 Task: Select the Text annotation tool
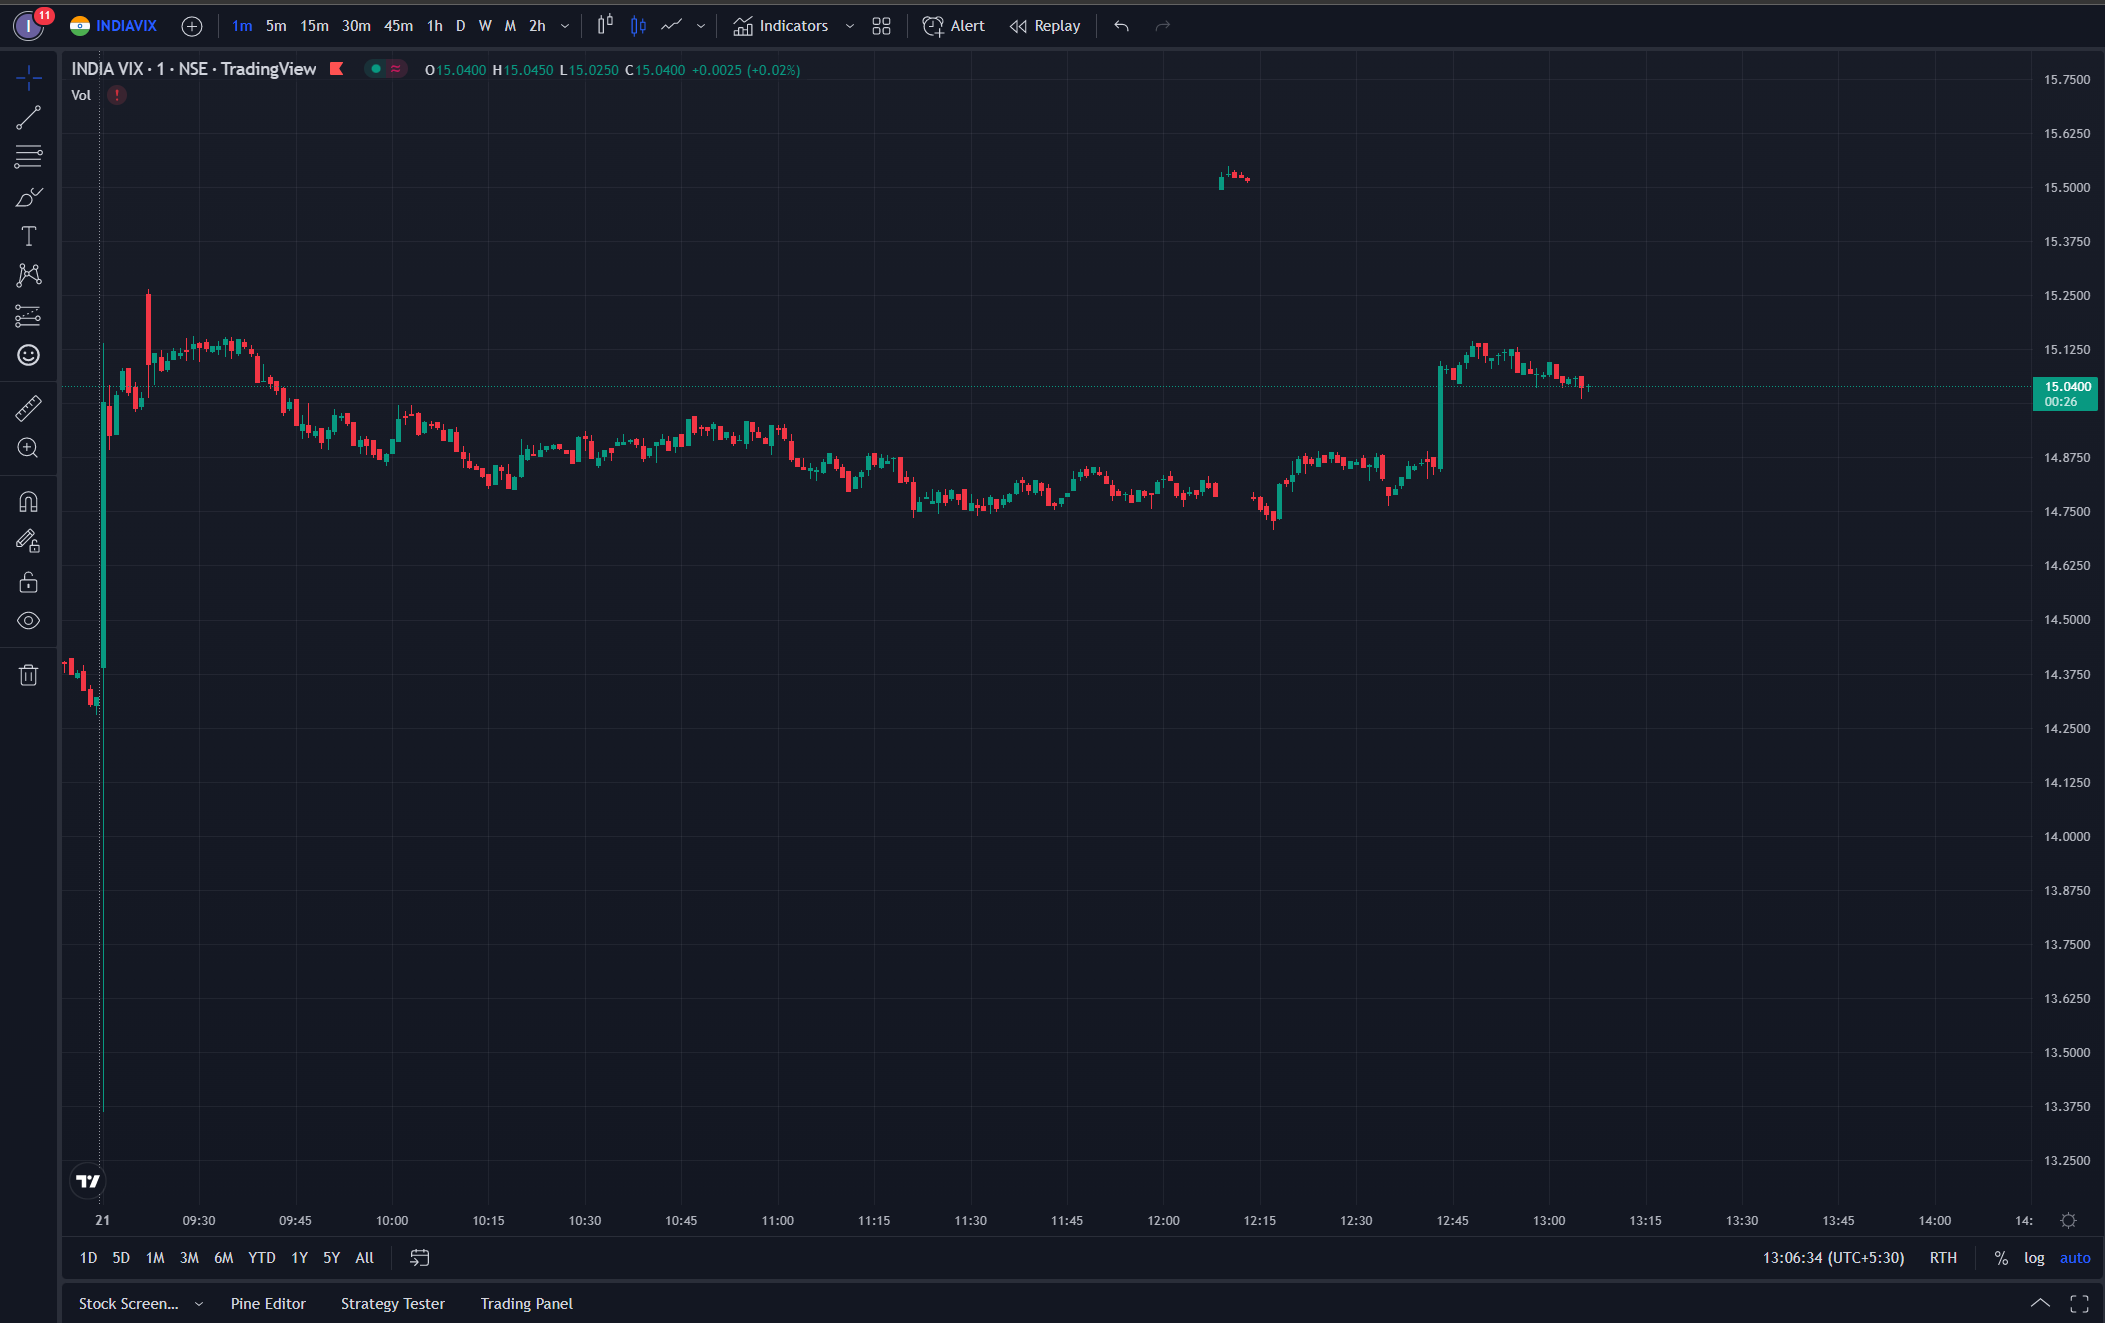[28, 236]
